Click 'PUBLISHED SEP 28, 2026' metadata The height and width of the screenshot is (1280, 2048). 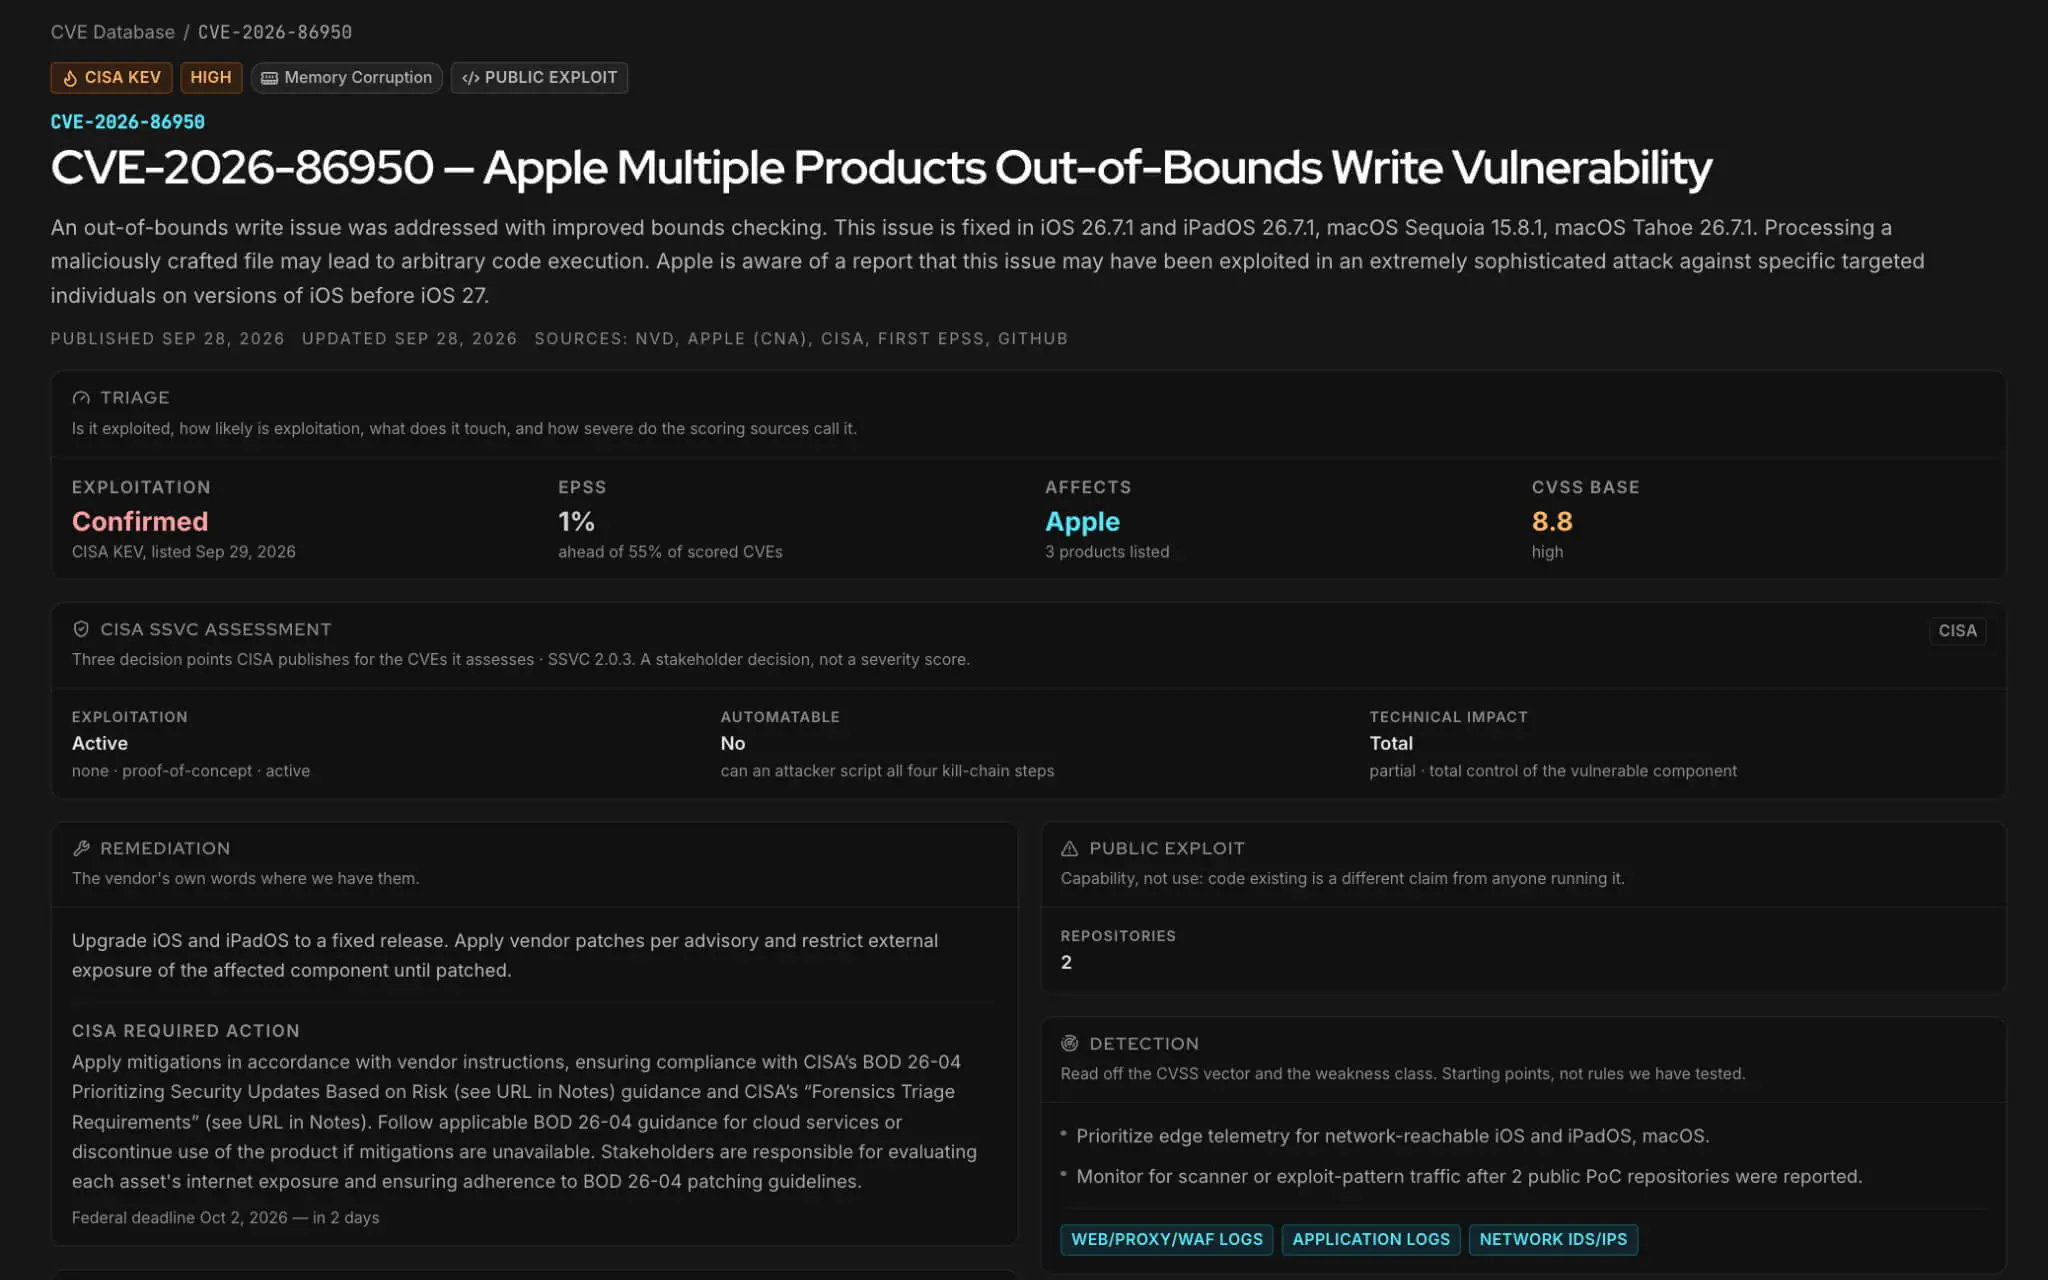[x=168, y=339]
